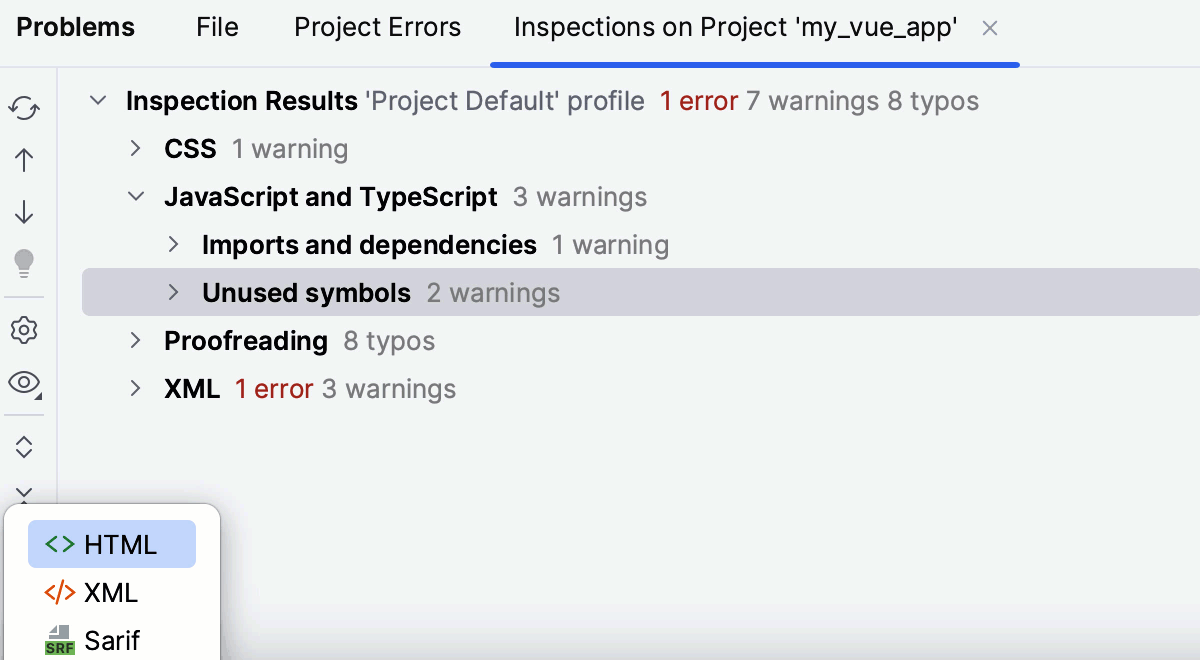Expand the CSS warnings group

(x=136, y=148)
